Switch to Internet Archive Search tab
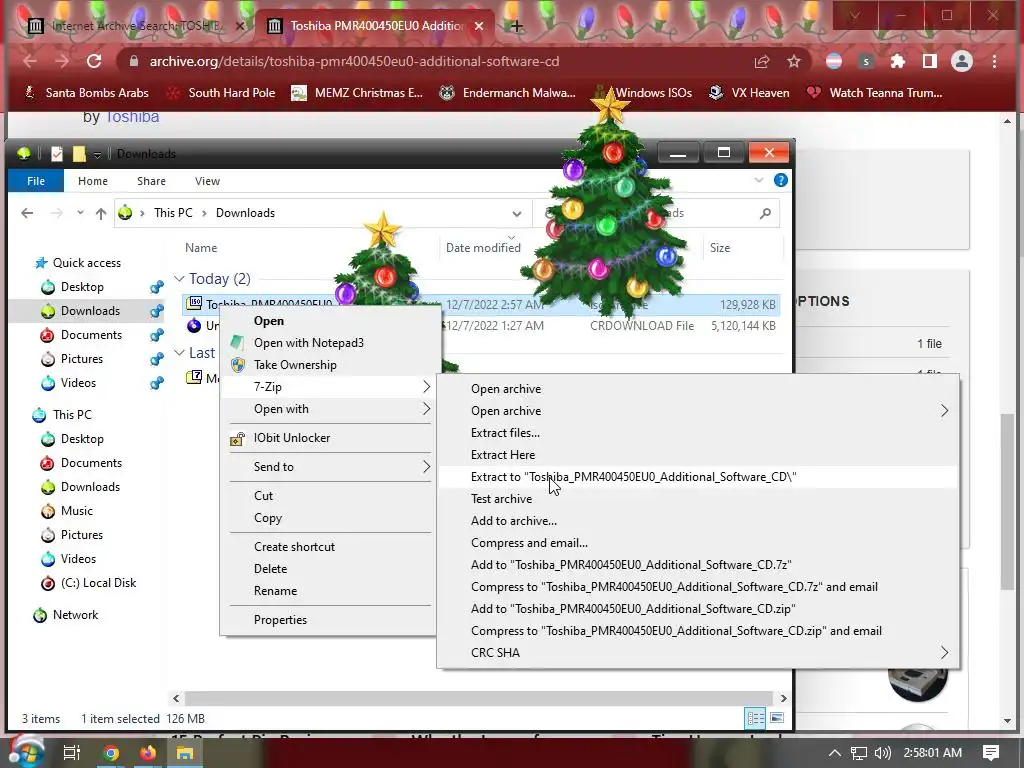Screen dimensions: 1024x768 click(136, 26)
